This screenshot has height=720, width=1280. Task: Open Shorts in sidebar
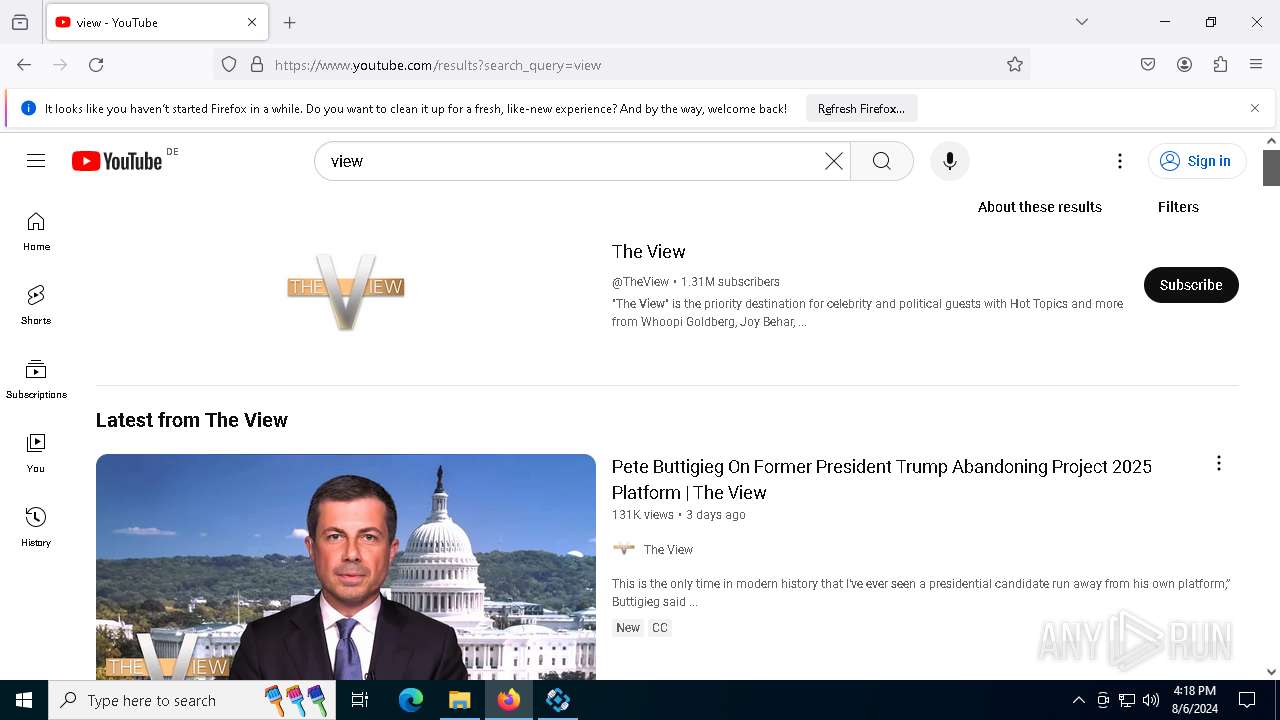[36, 305]
